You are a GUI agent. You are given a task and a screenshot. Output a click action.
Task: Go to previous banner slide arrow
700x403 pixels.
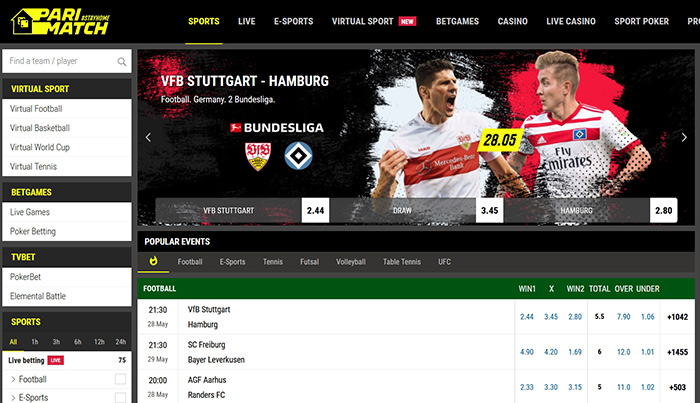(x=148, y=137)
